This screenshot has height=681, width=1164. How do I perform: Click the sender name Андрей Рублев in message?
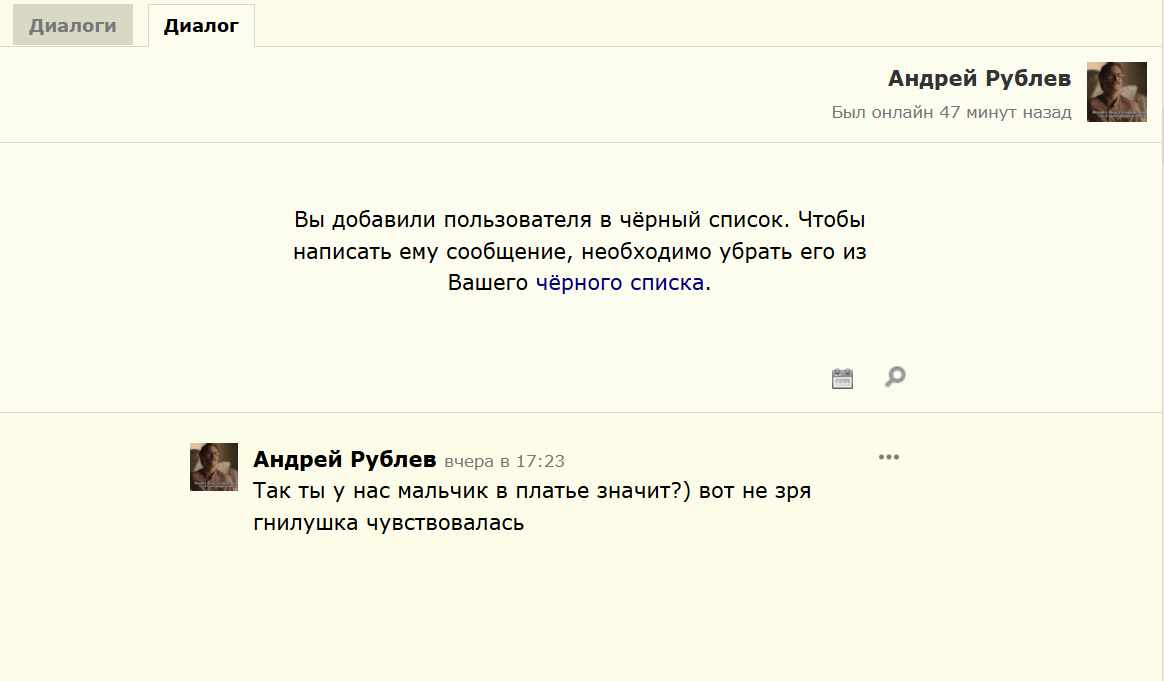(344, 460)
